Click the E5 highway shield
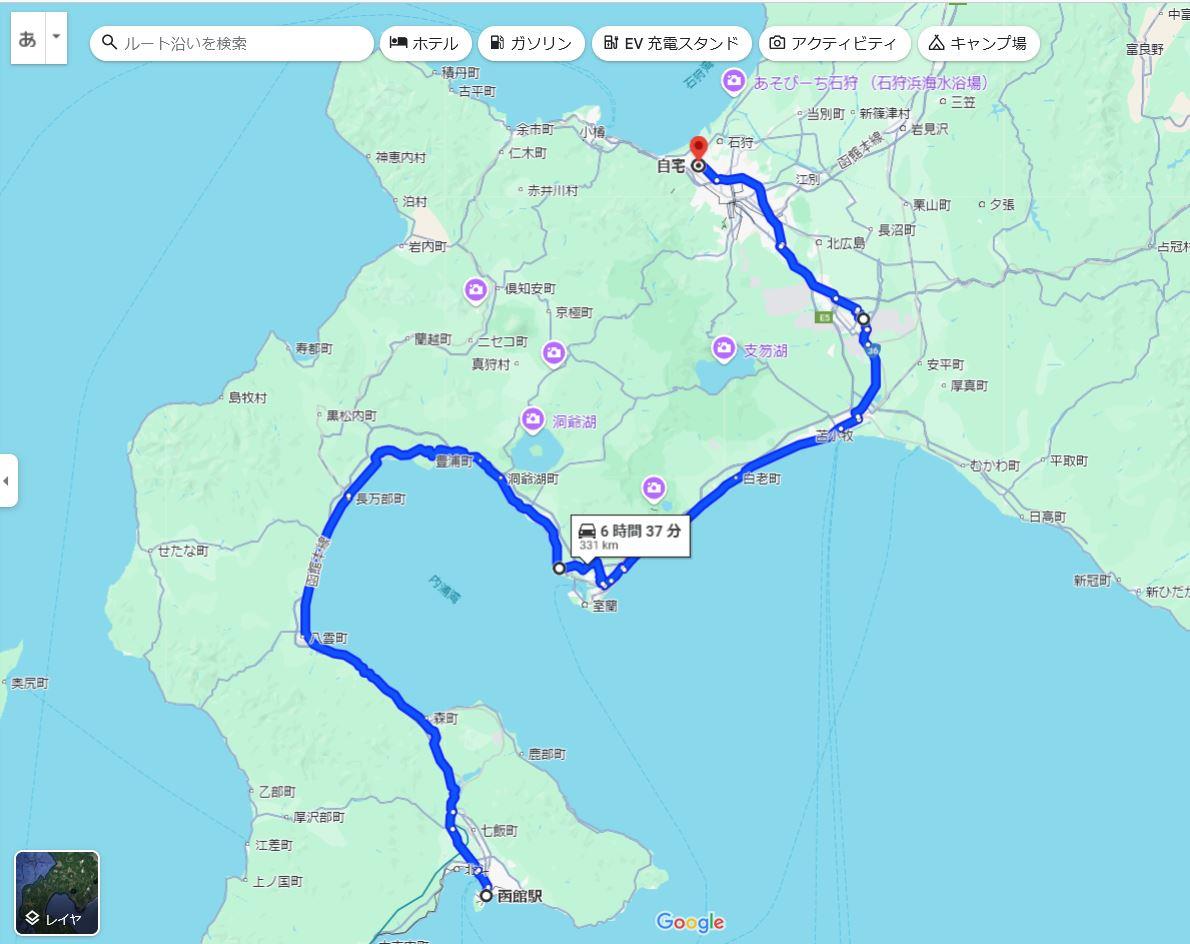Viewport: 1190px width, 944px height. (824, 317)
